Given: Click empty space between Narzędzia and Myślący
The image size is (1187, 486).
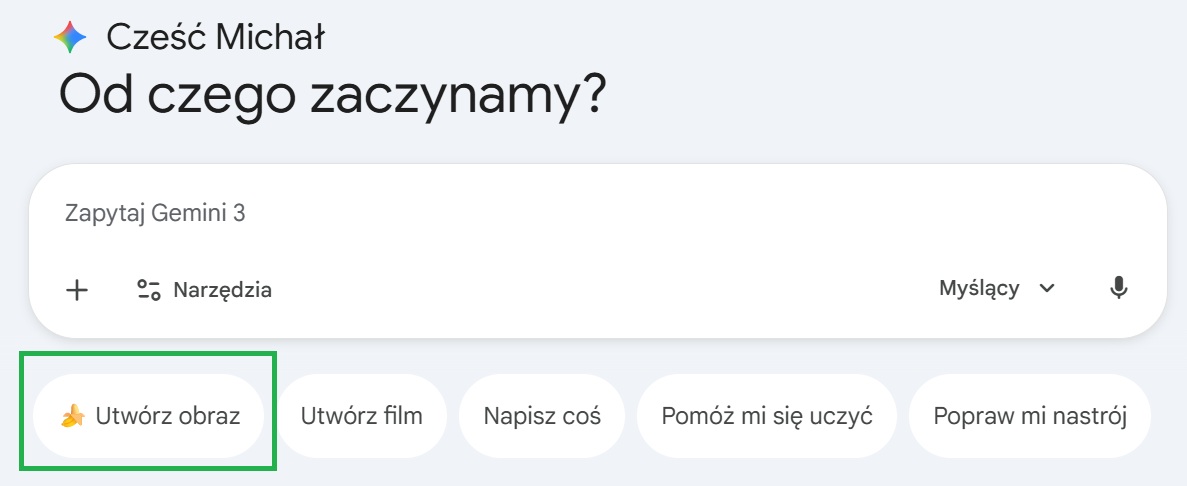Looking at the screenshot, I should tap(600, 290).
